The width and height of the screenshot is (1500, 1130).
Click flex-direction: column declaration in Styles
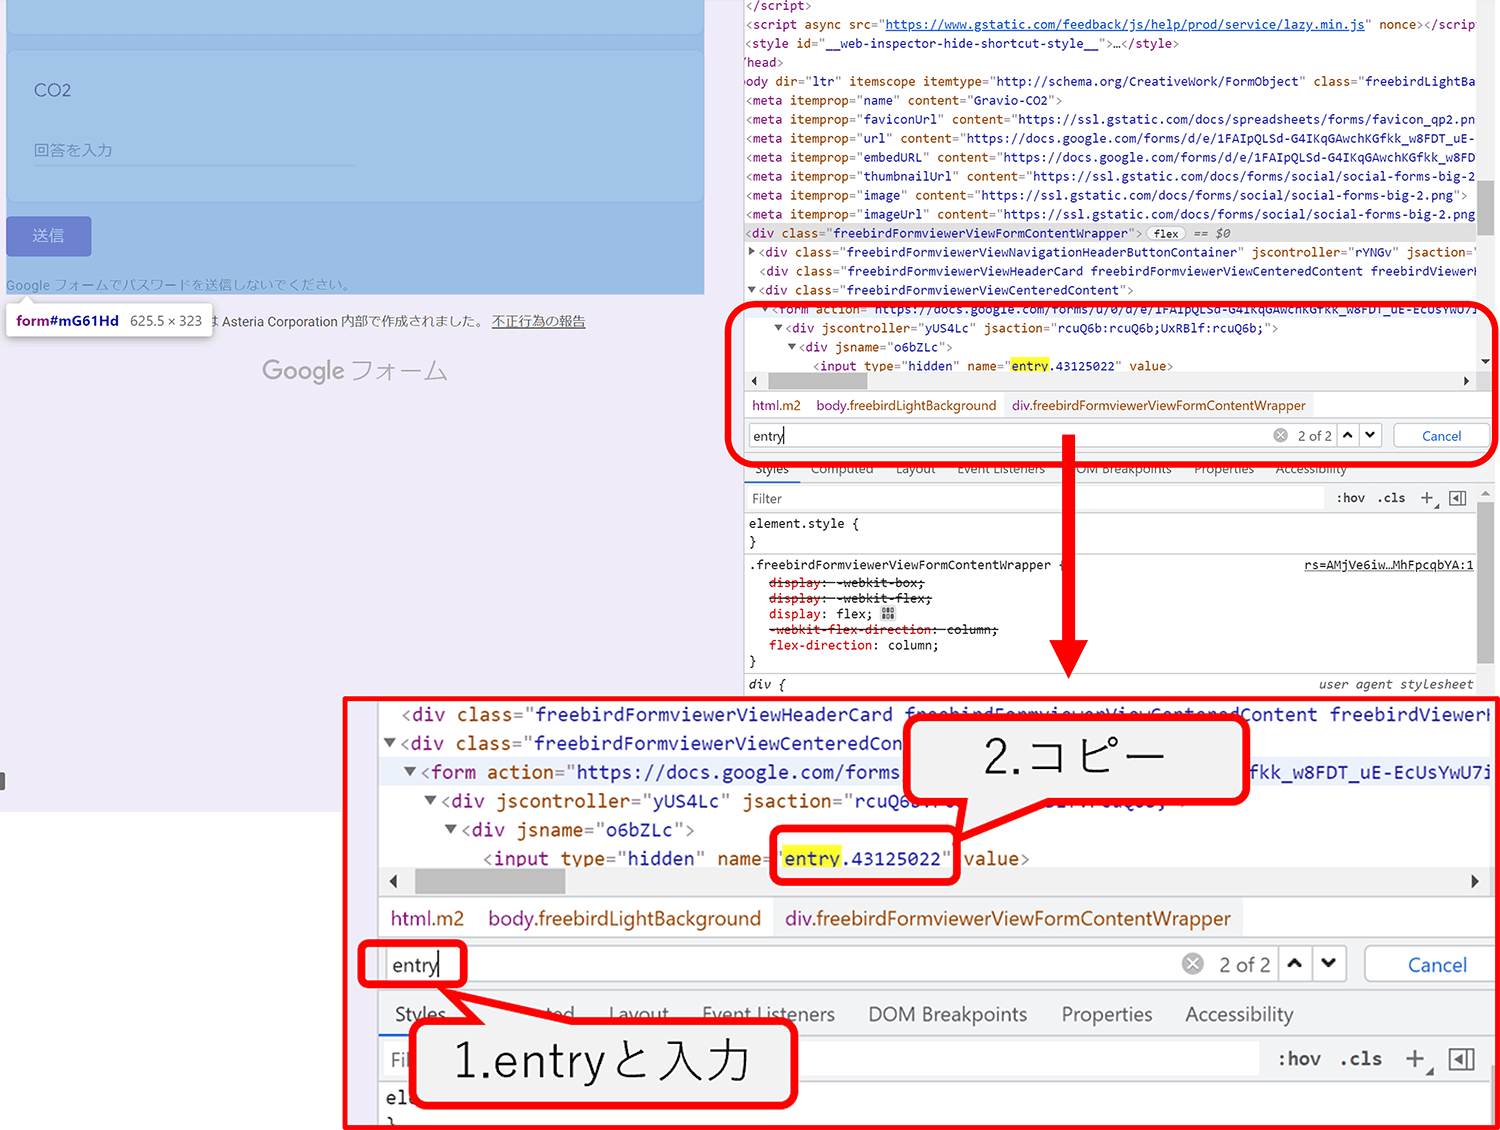[854, 645]
